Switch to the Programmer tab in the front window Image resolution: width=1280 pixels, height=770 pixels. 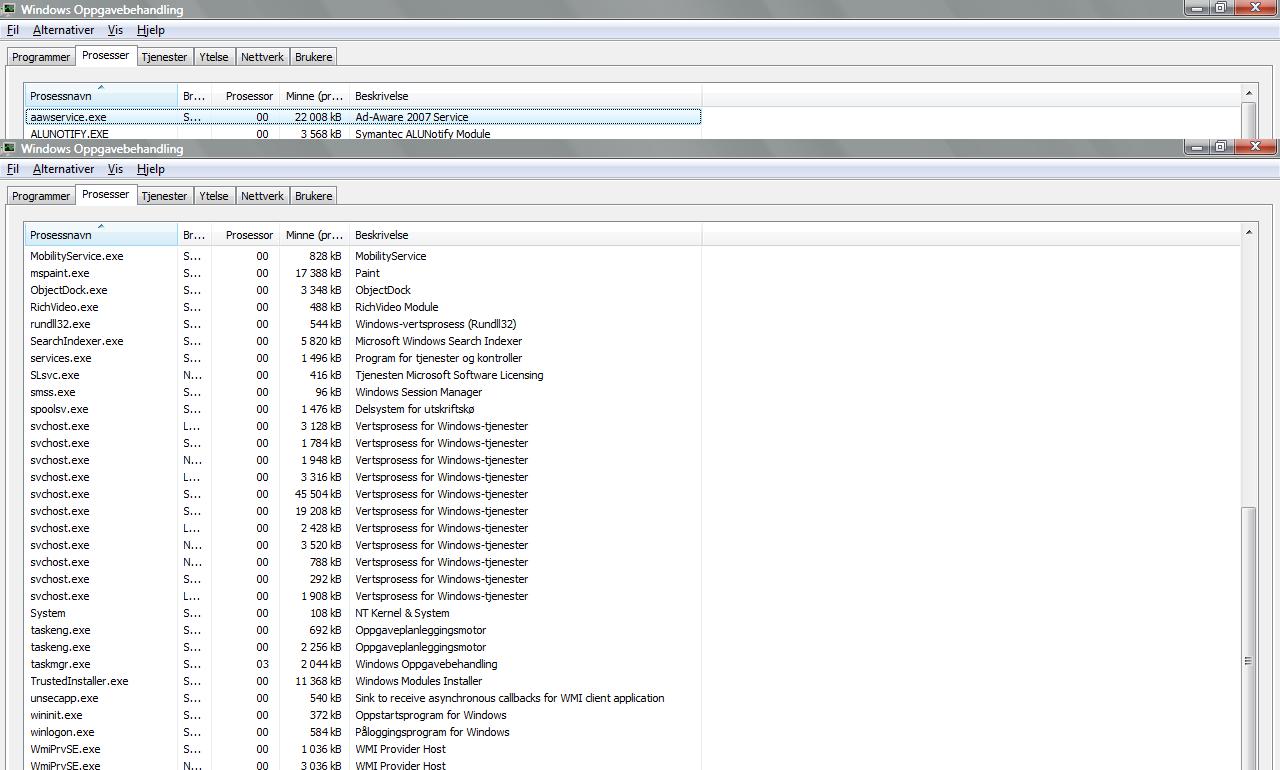(41, 196)
